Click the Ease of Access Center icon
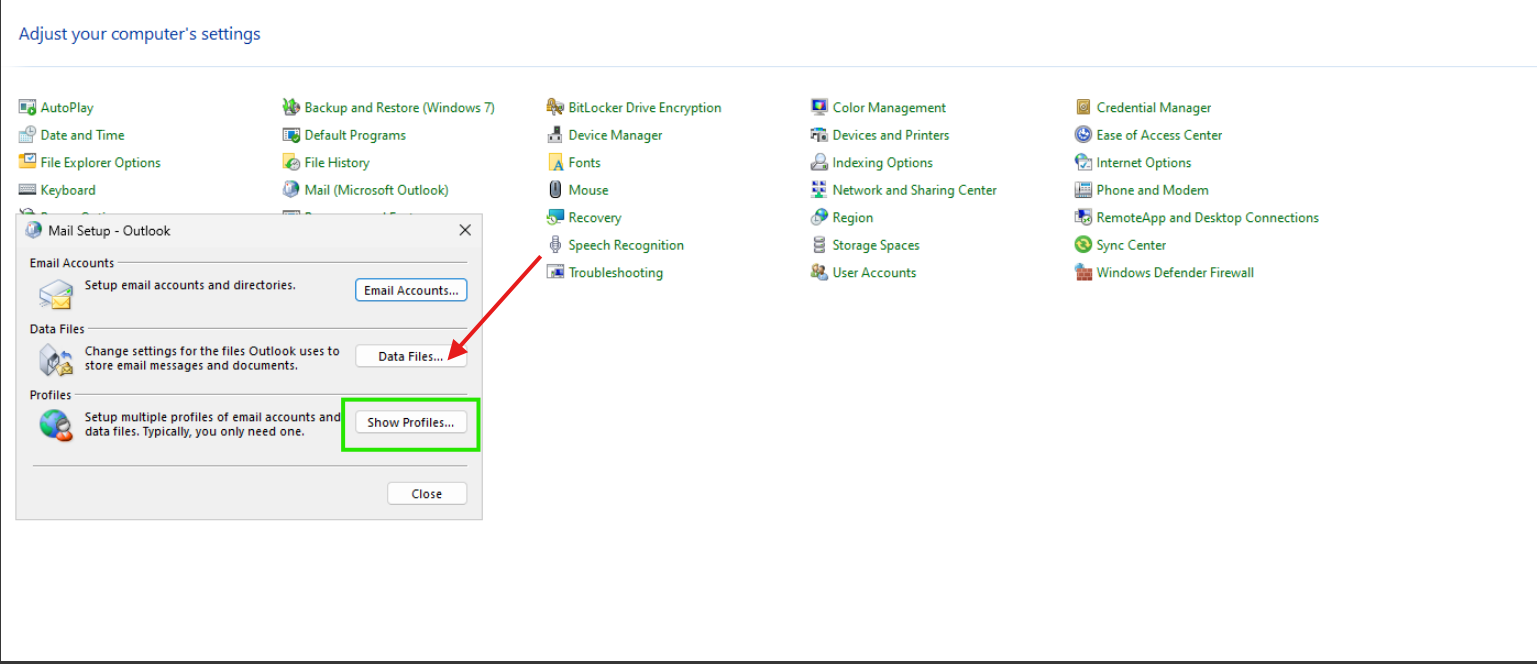The image size is (1537, 664). pos(1083,135)
